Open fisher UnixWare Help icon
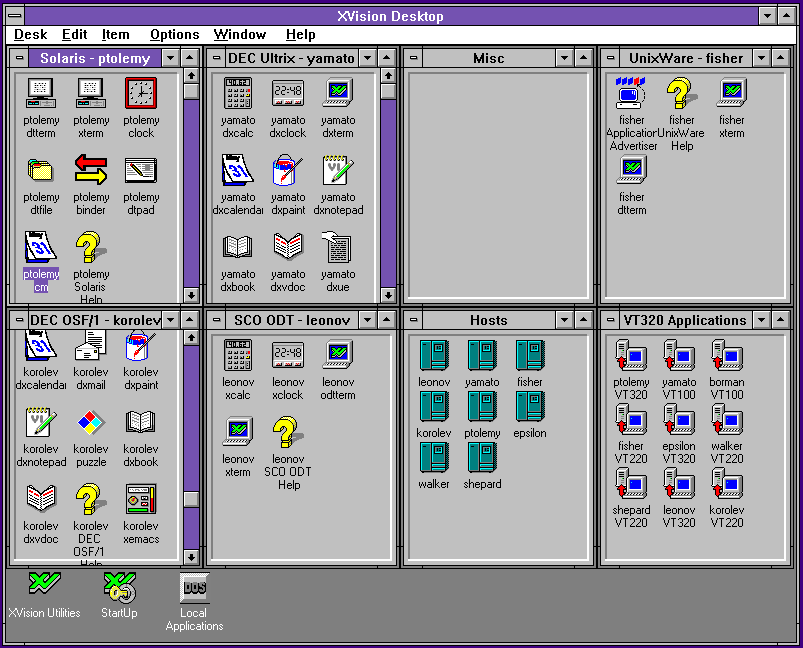The height and width of the screenshot is (648, 803). pyautogui.click(x=681, y=93)
